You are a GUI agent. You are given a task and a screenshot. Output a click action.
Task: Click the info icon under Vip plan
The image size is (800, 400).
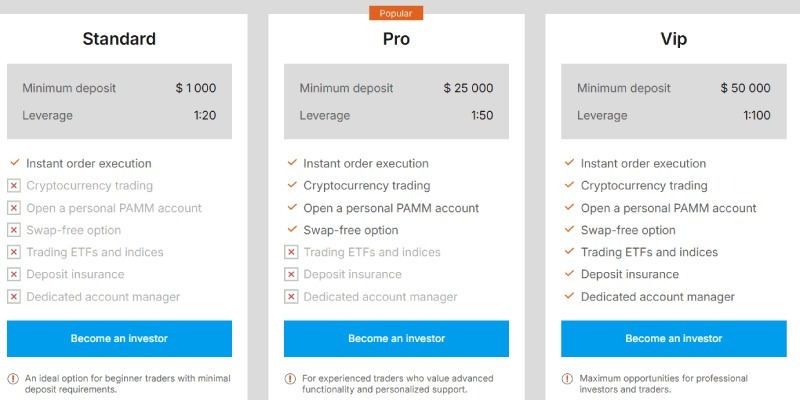tap(567, 378)
